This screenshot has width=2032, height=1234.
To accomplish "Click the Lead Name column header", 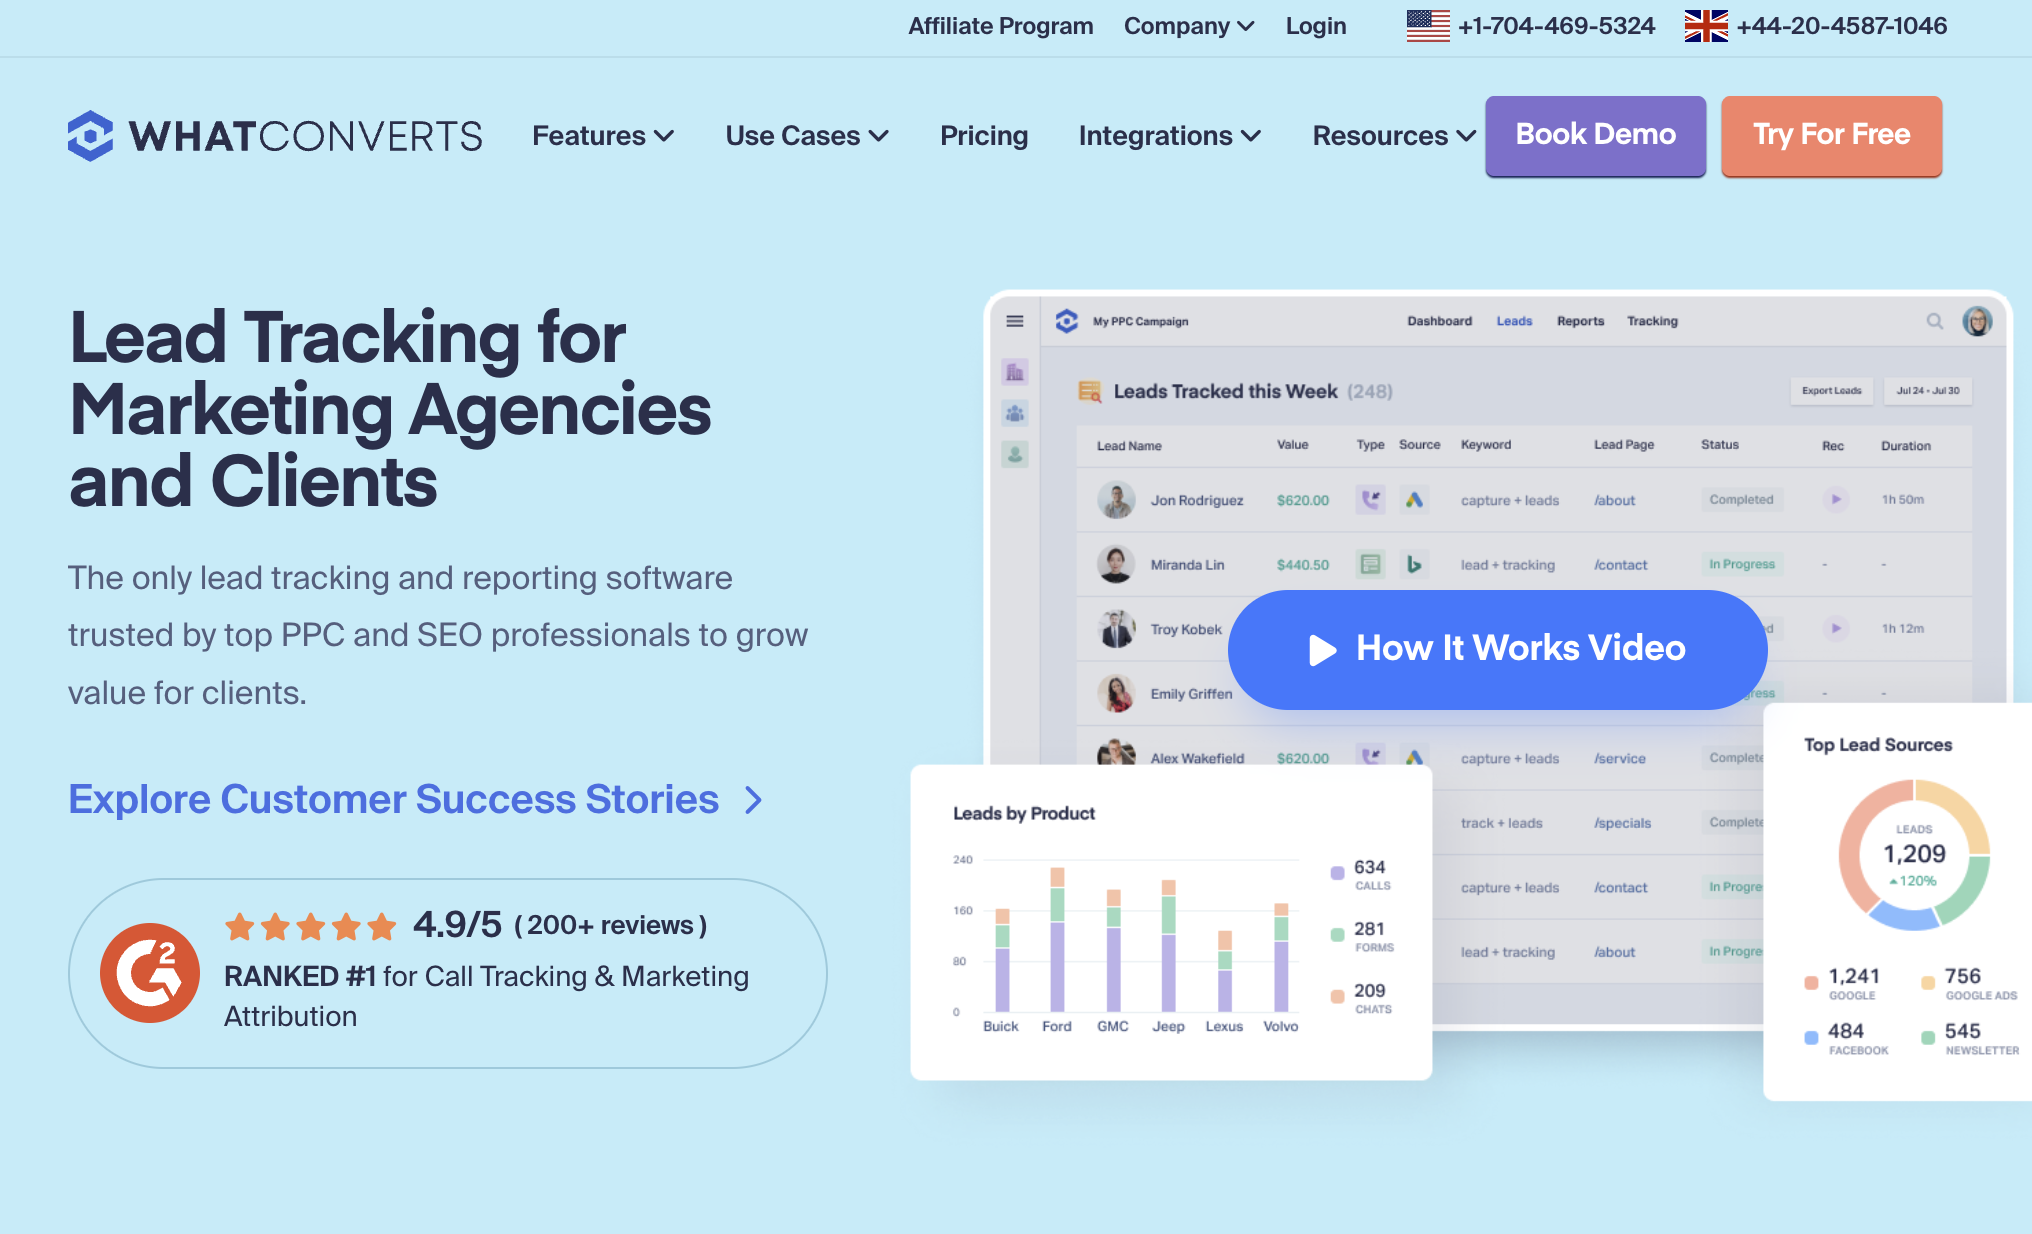I will tap(1128, 446).
